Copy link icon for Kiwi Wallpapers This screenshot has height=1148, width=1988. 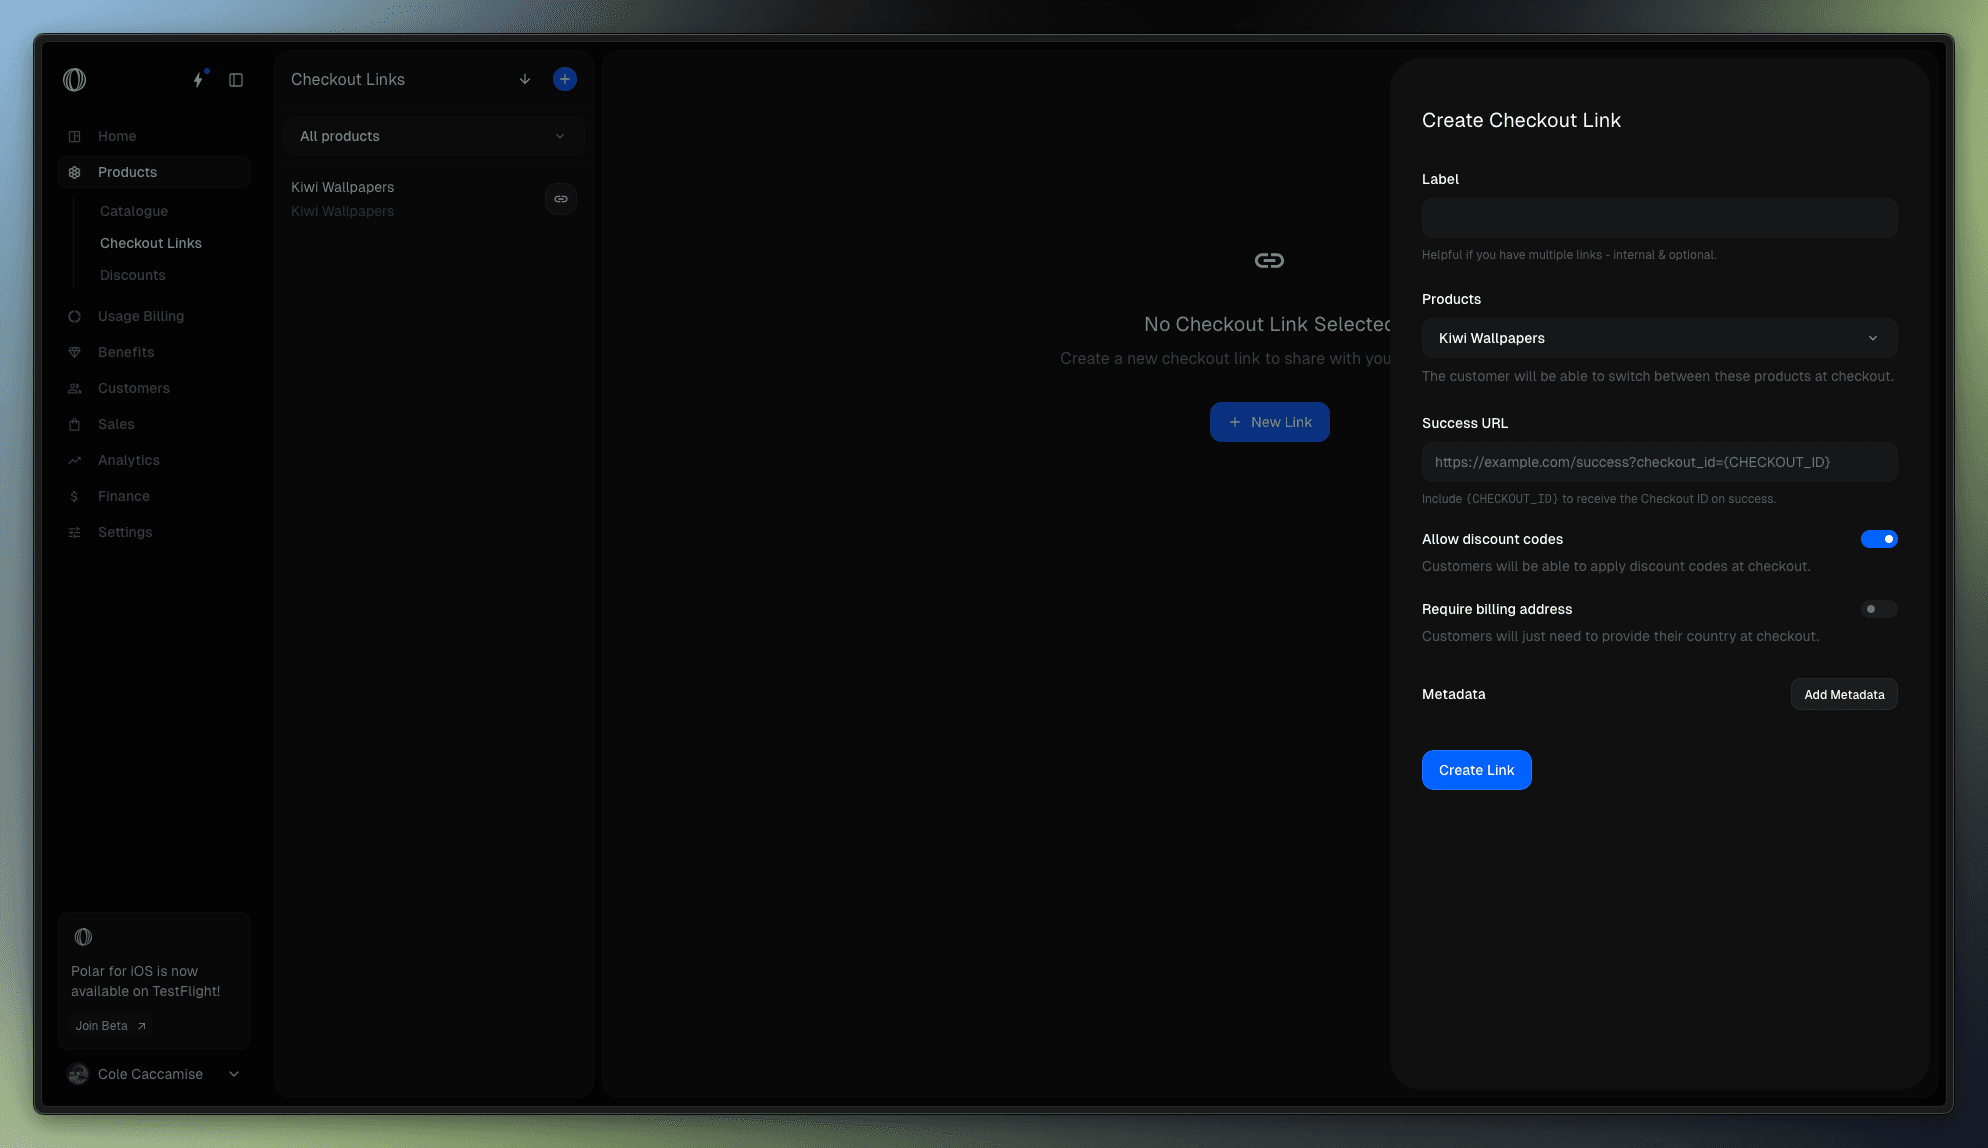(561, 199)
